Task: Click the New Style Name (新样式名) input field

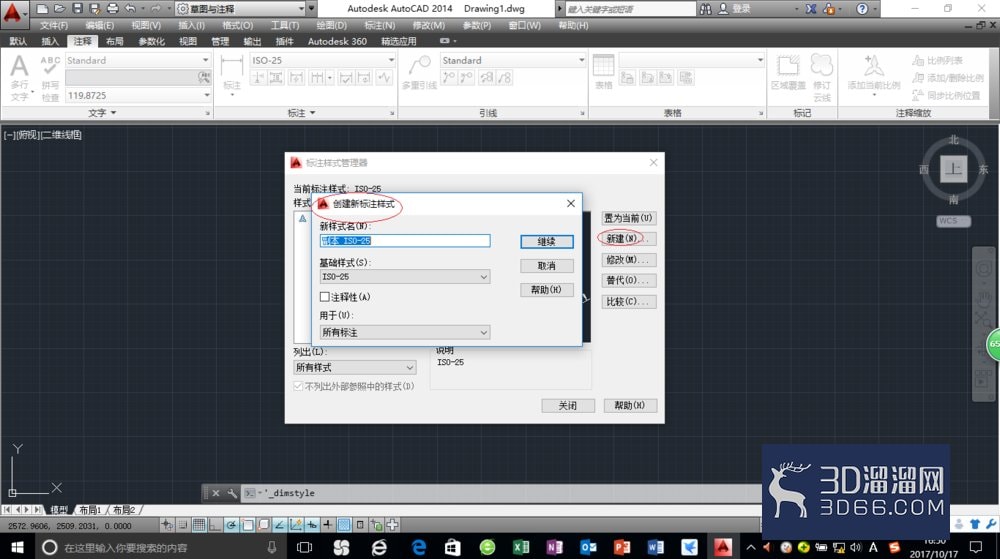Action: coord(405,240)
